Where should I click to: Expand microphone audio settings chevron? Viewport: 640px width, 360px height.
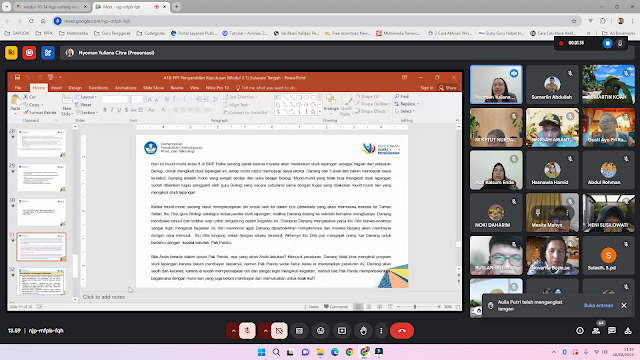point(233,331)
